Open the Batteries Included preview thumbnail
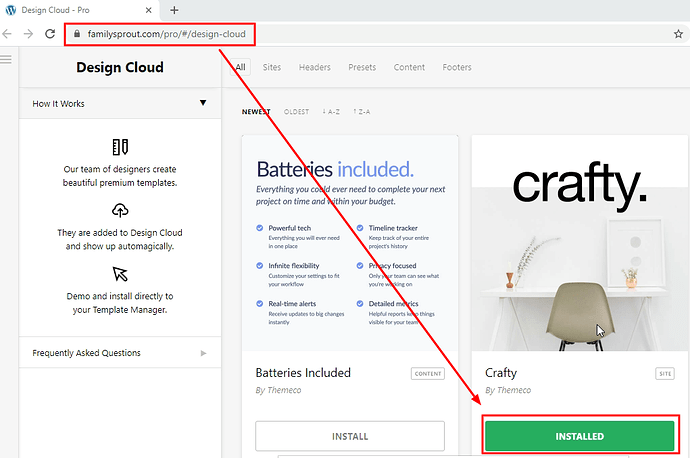 tap(350, 243)
